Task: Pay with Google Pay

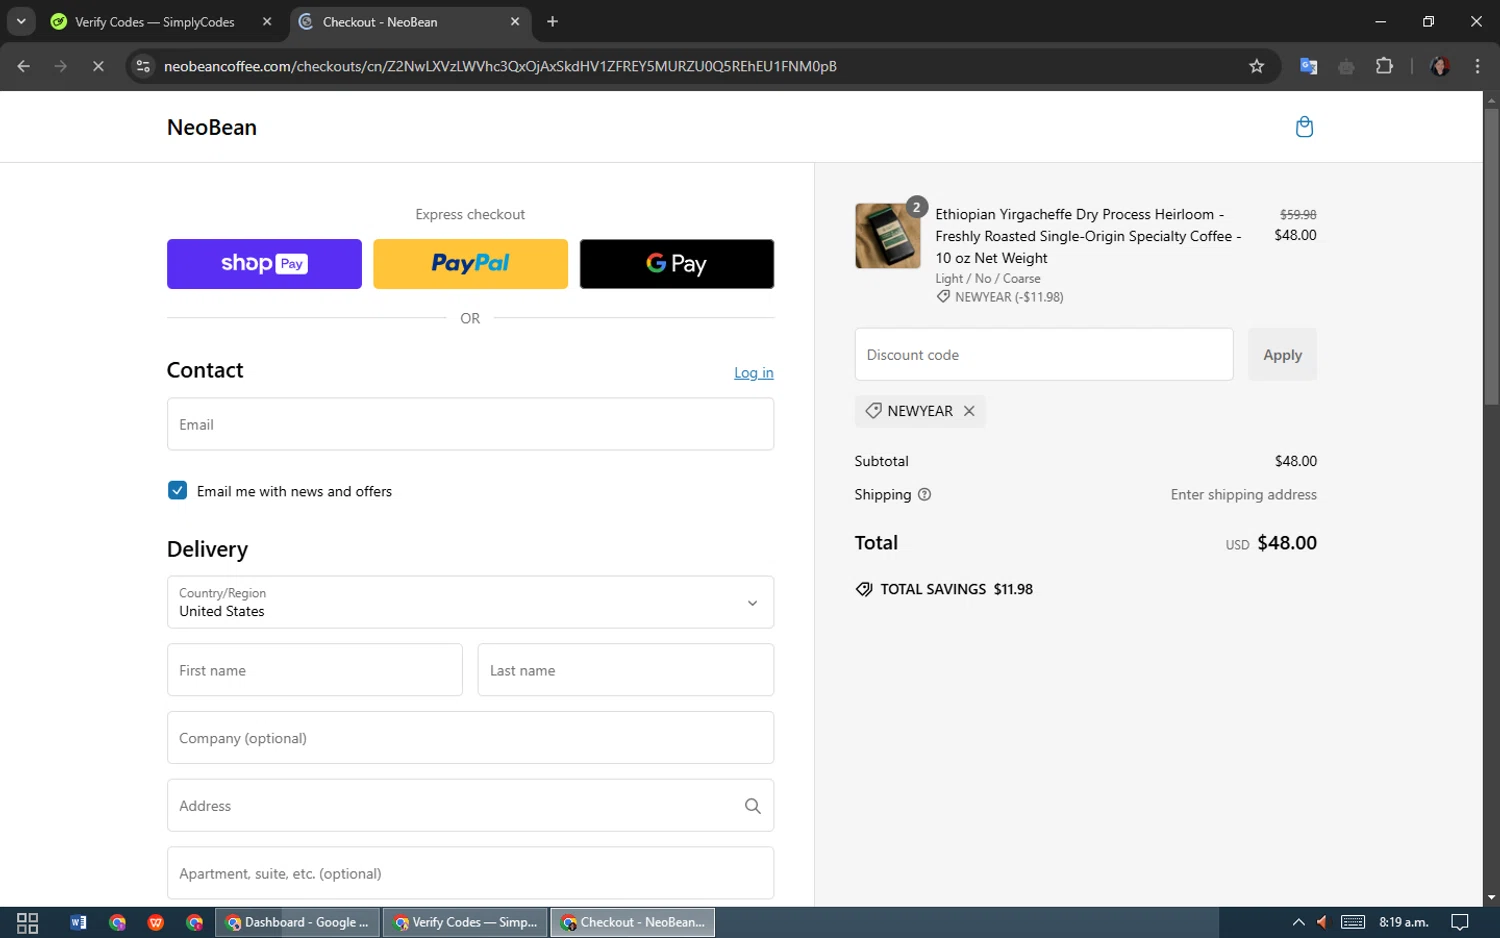Action: point(677,264)
